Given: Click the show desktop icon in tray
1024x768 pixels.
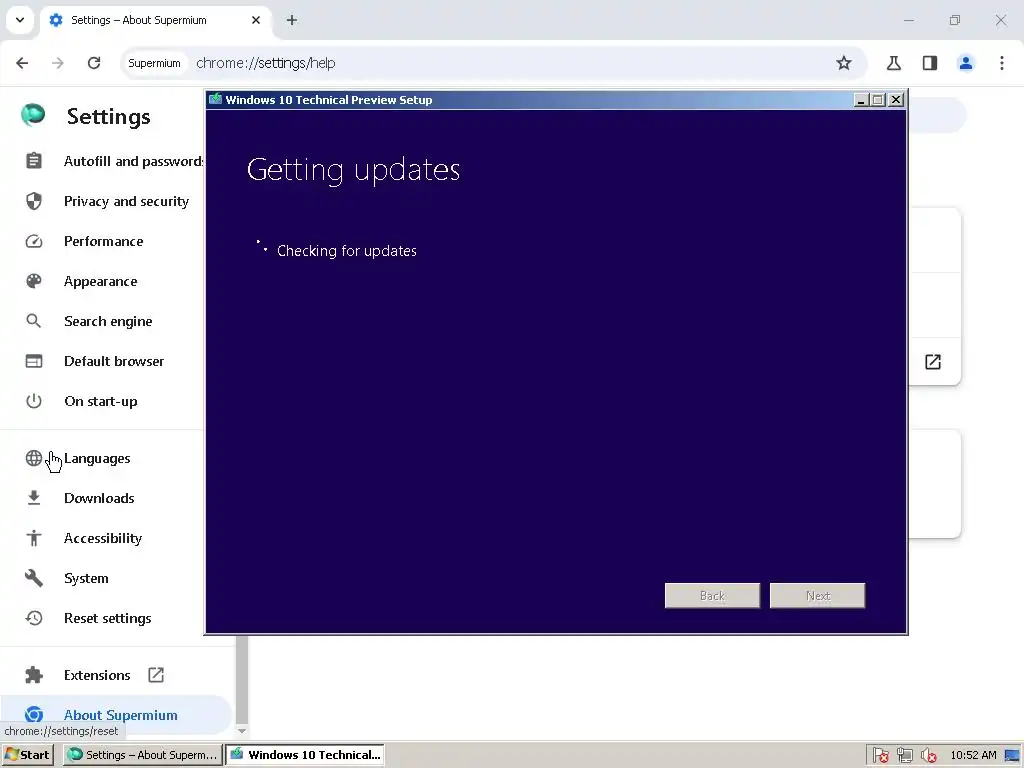Looking at the screenshot, I should point(1012,756).
